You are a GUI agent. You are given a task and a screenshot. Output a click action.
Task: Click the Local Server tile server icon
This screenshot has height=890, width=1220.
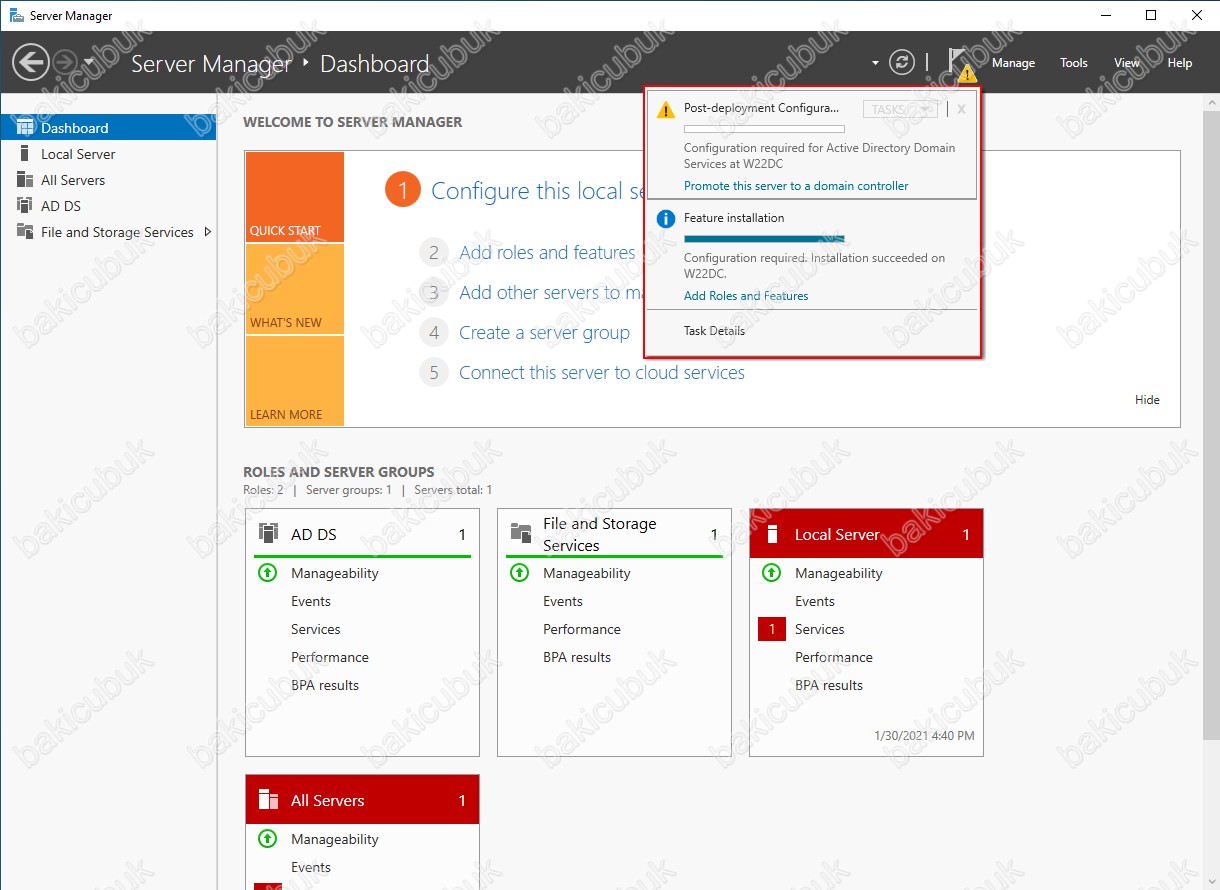click(x=771, y=534)
